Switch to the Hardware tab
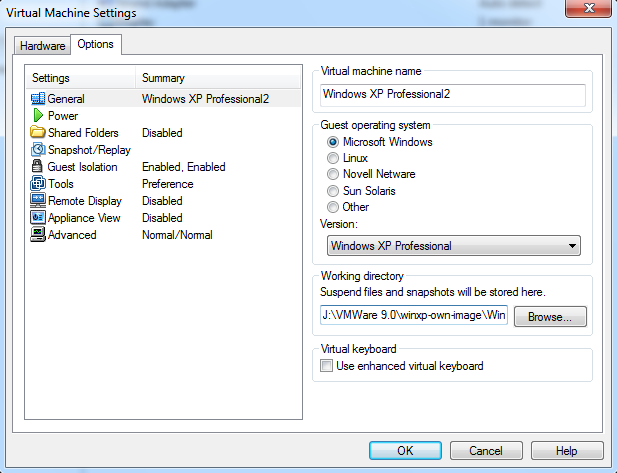617x473 pixels. click(42, 46)
